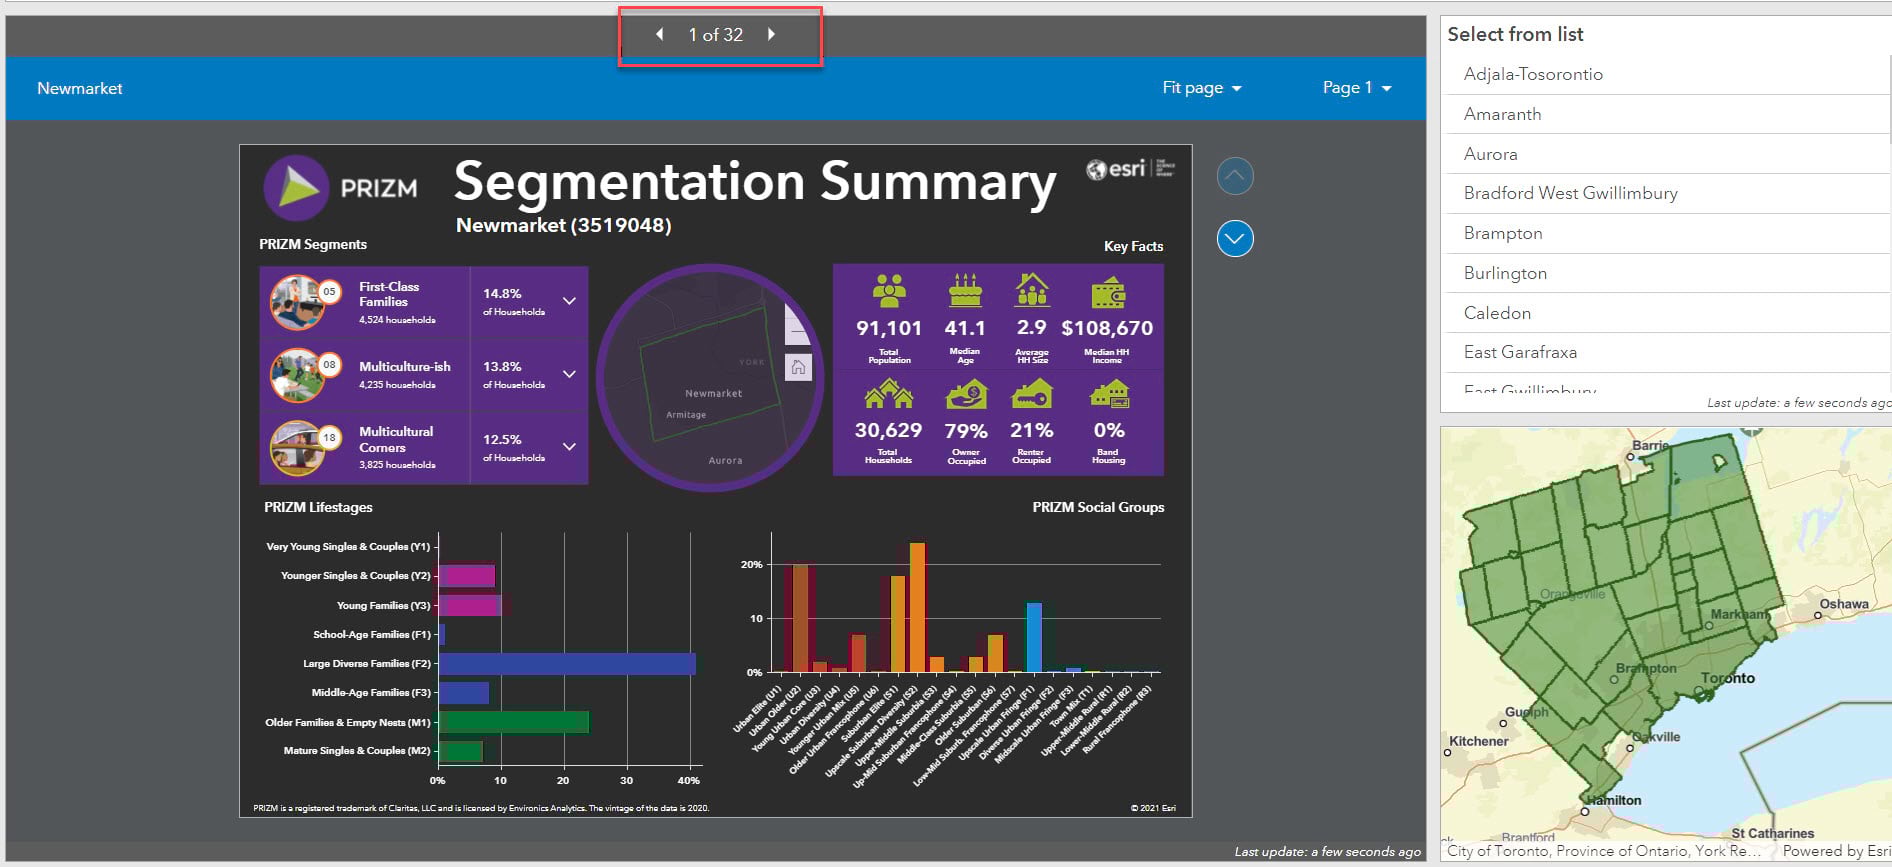Select Caledon from the list
The height and width of the screenshot is (867, 1892).
point(1666,313)
